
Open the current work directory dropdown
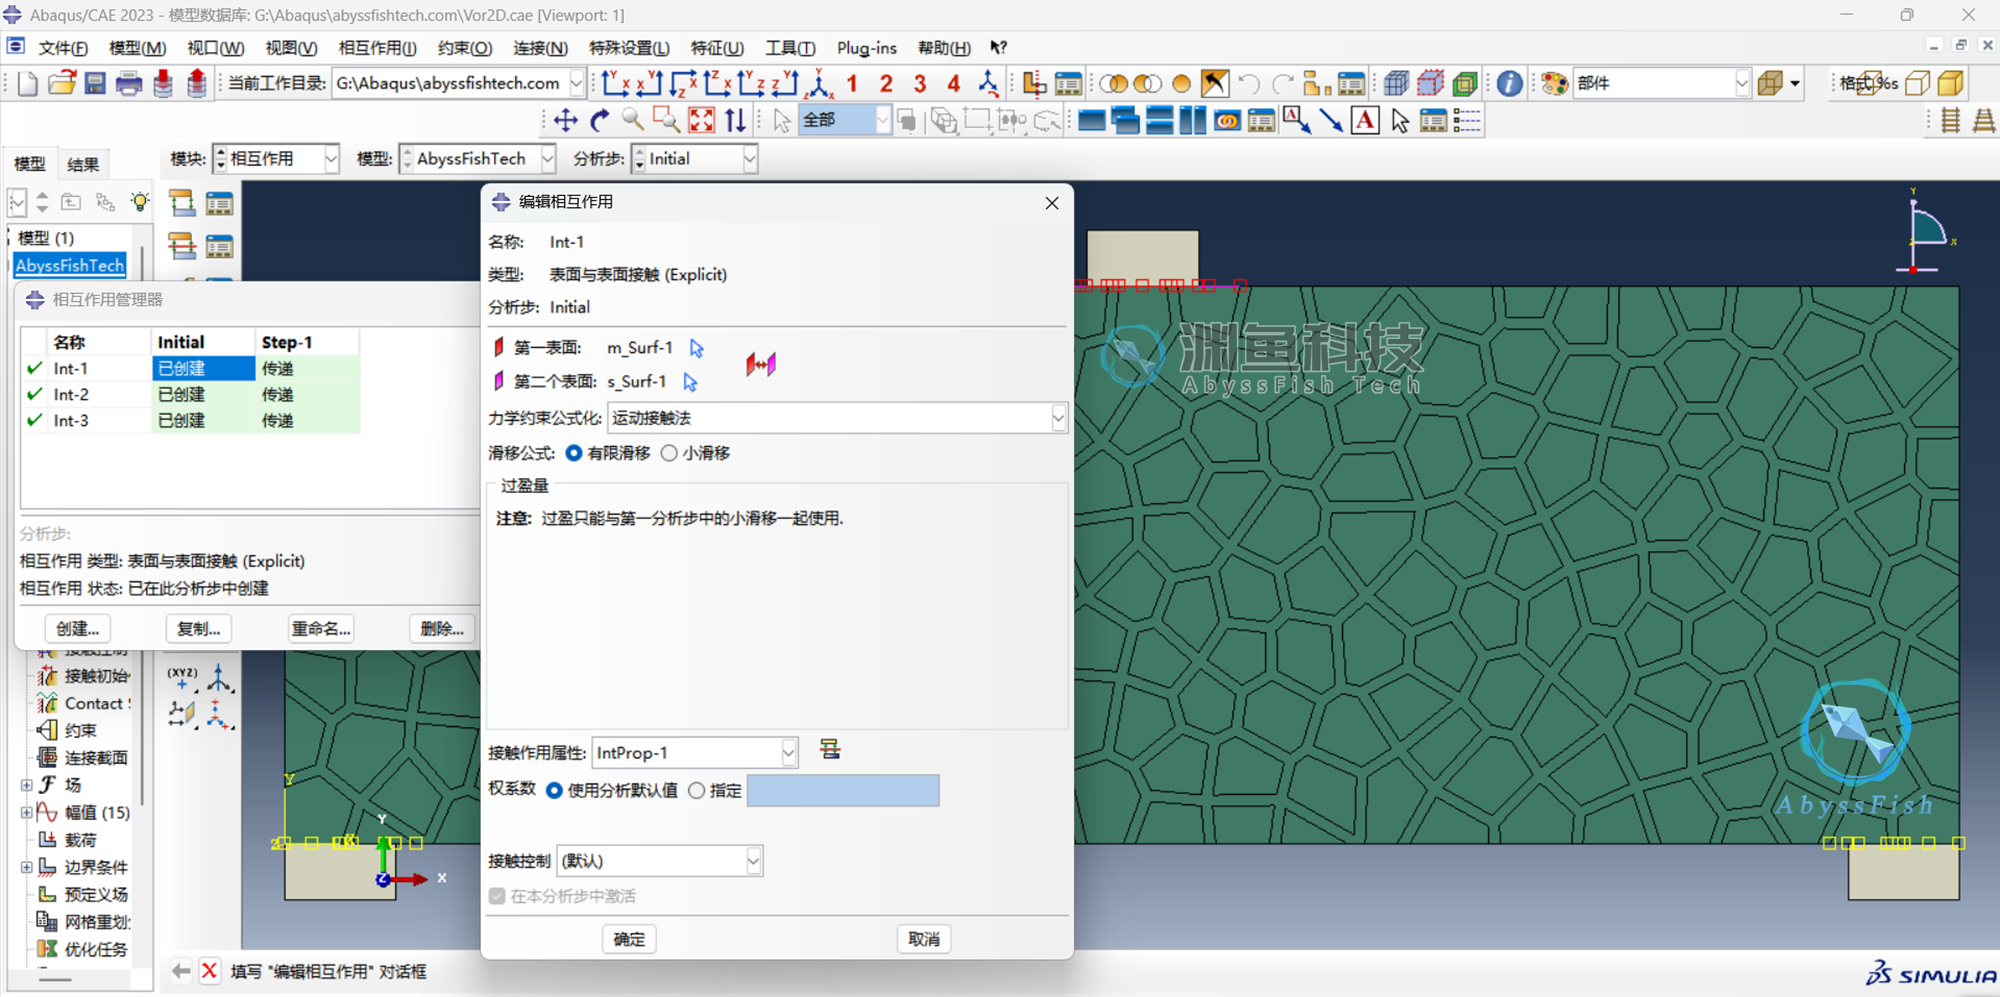coord(576,84)
